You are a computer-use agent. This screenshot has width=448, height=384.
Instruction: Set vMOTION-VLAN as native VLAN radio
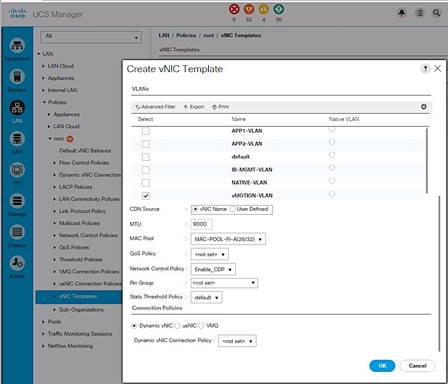click(332, 193)
